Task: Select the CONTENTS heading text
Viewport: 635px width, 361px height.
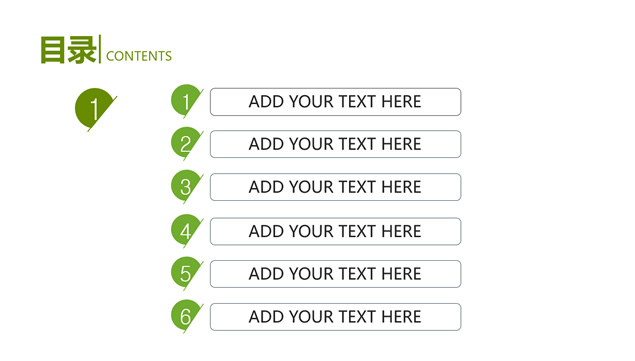Action: tap(139, 56)
